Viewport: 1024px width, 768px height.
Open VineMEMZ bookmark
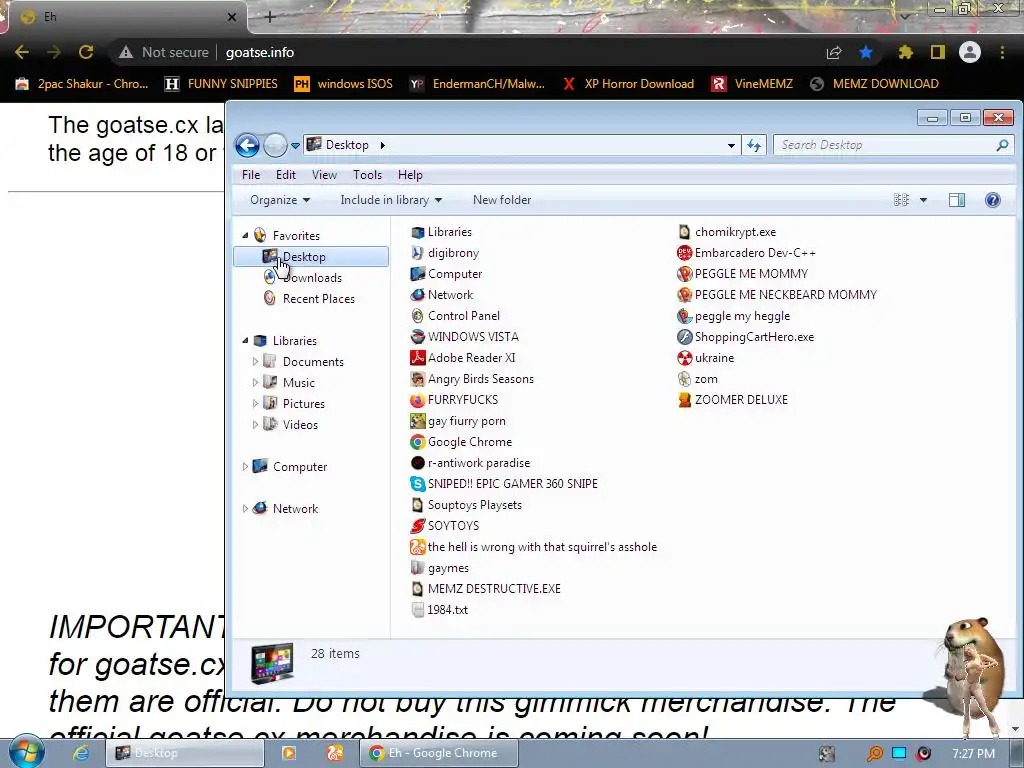(752, 84)
